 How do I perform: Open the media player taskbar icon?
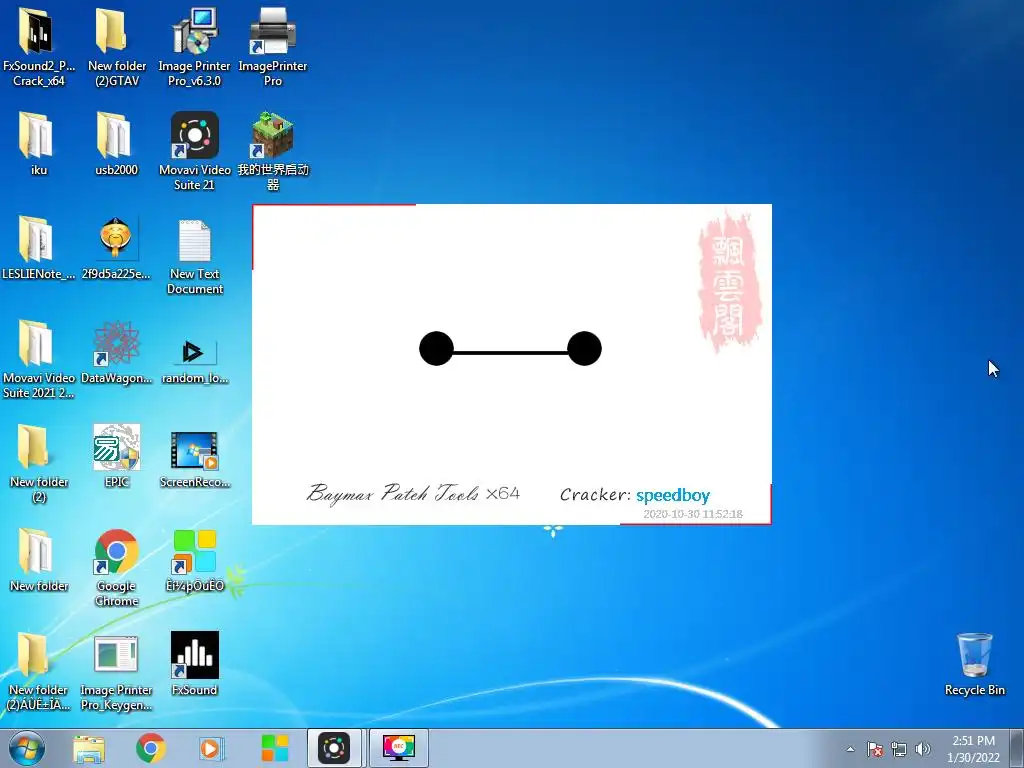pyautogui.click(x=211, y=748)
